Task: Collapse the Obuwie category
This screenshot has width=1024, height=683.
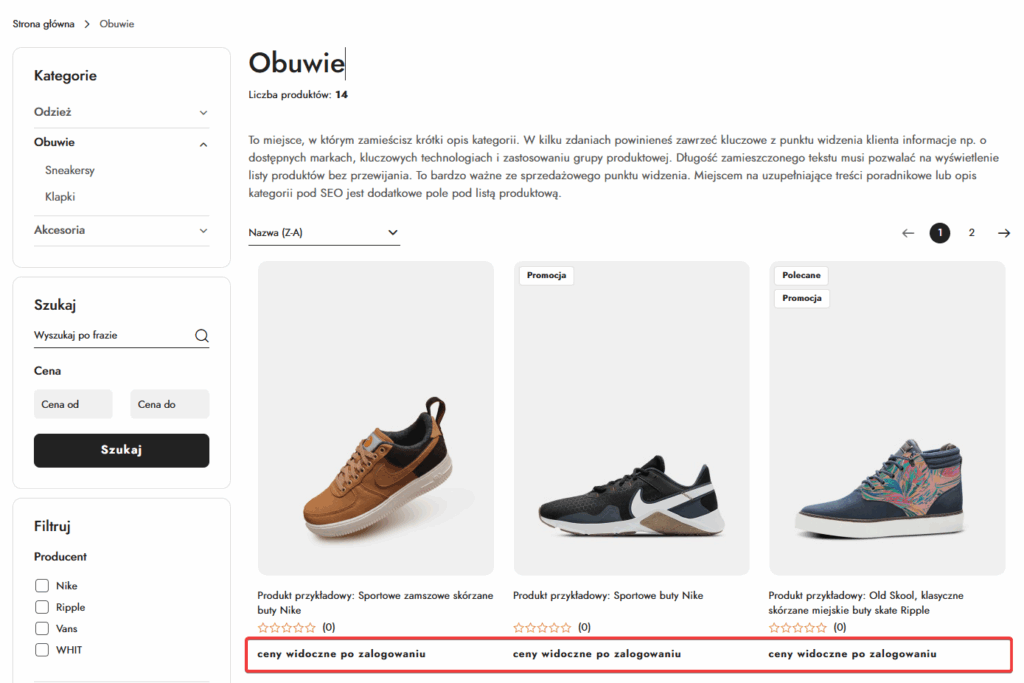Action: pos(203,143)
